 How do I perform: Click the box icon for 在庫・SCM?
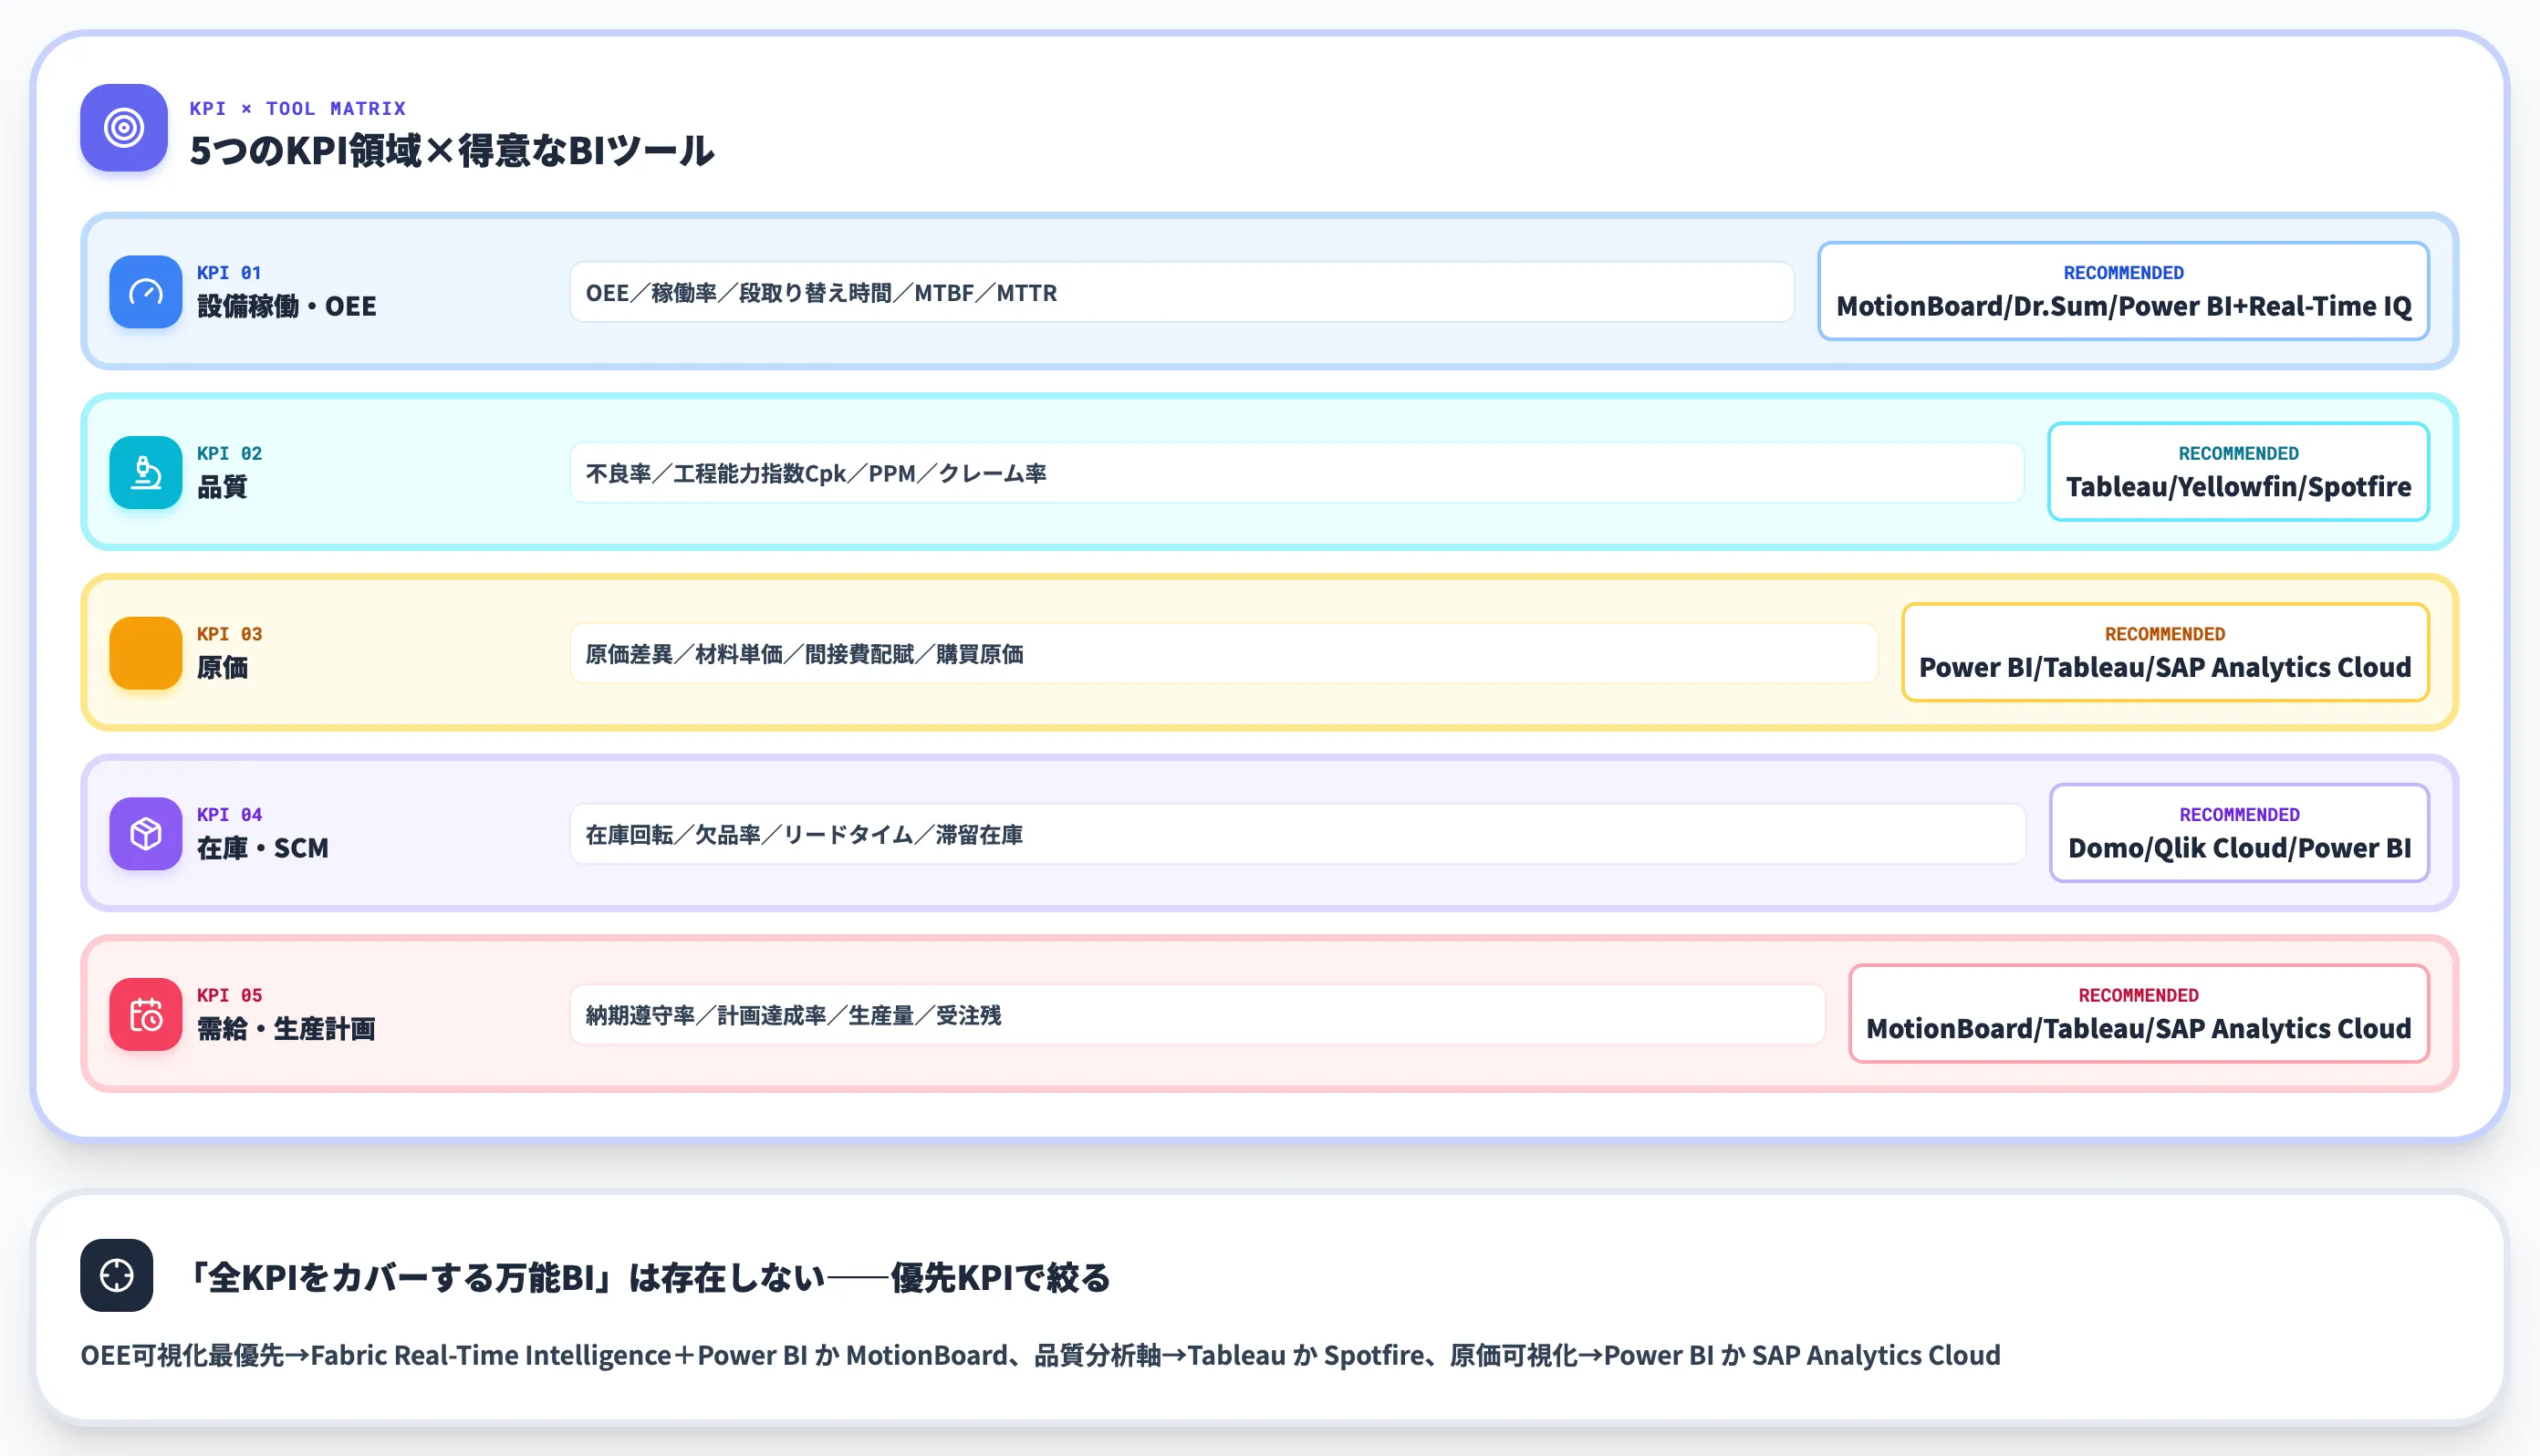click(x=146, y=834)
